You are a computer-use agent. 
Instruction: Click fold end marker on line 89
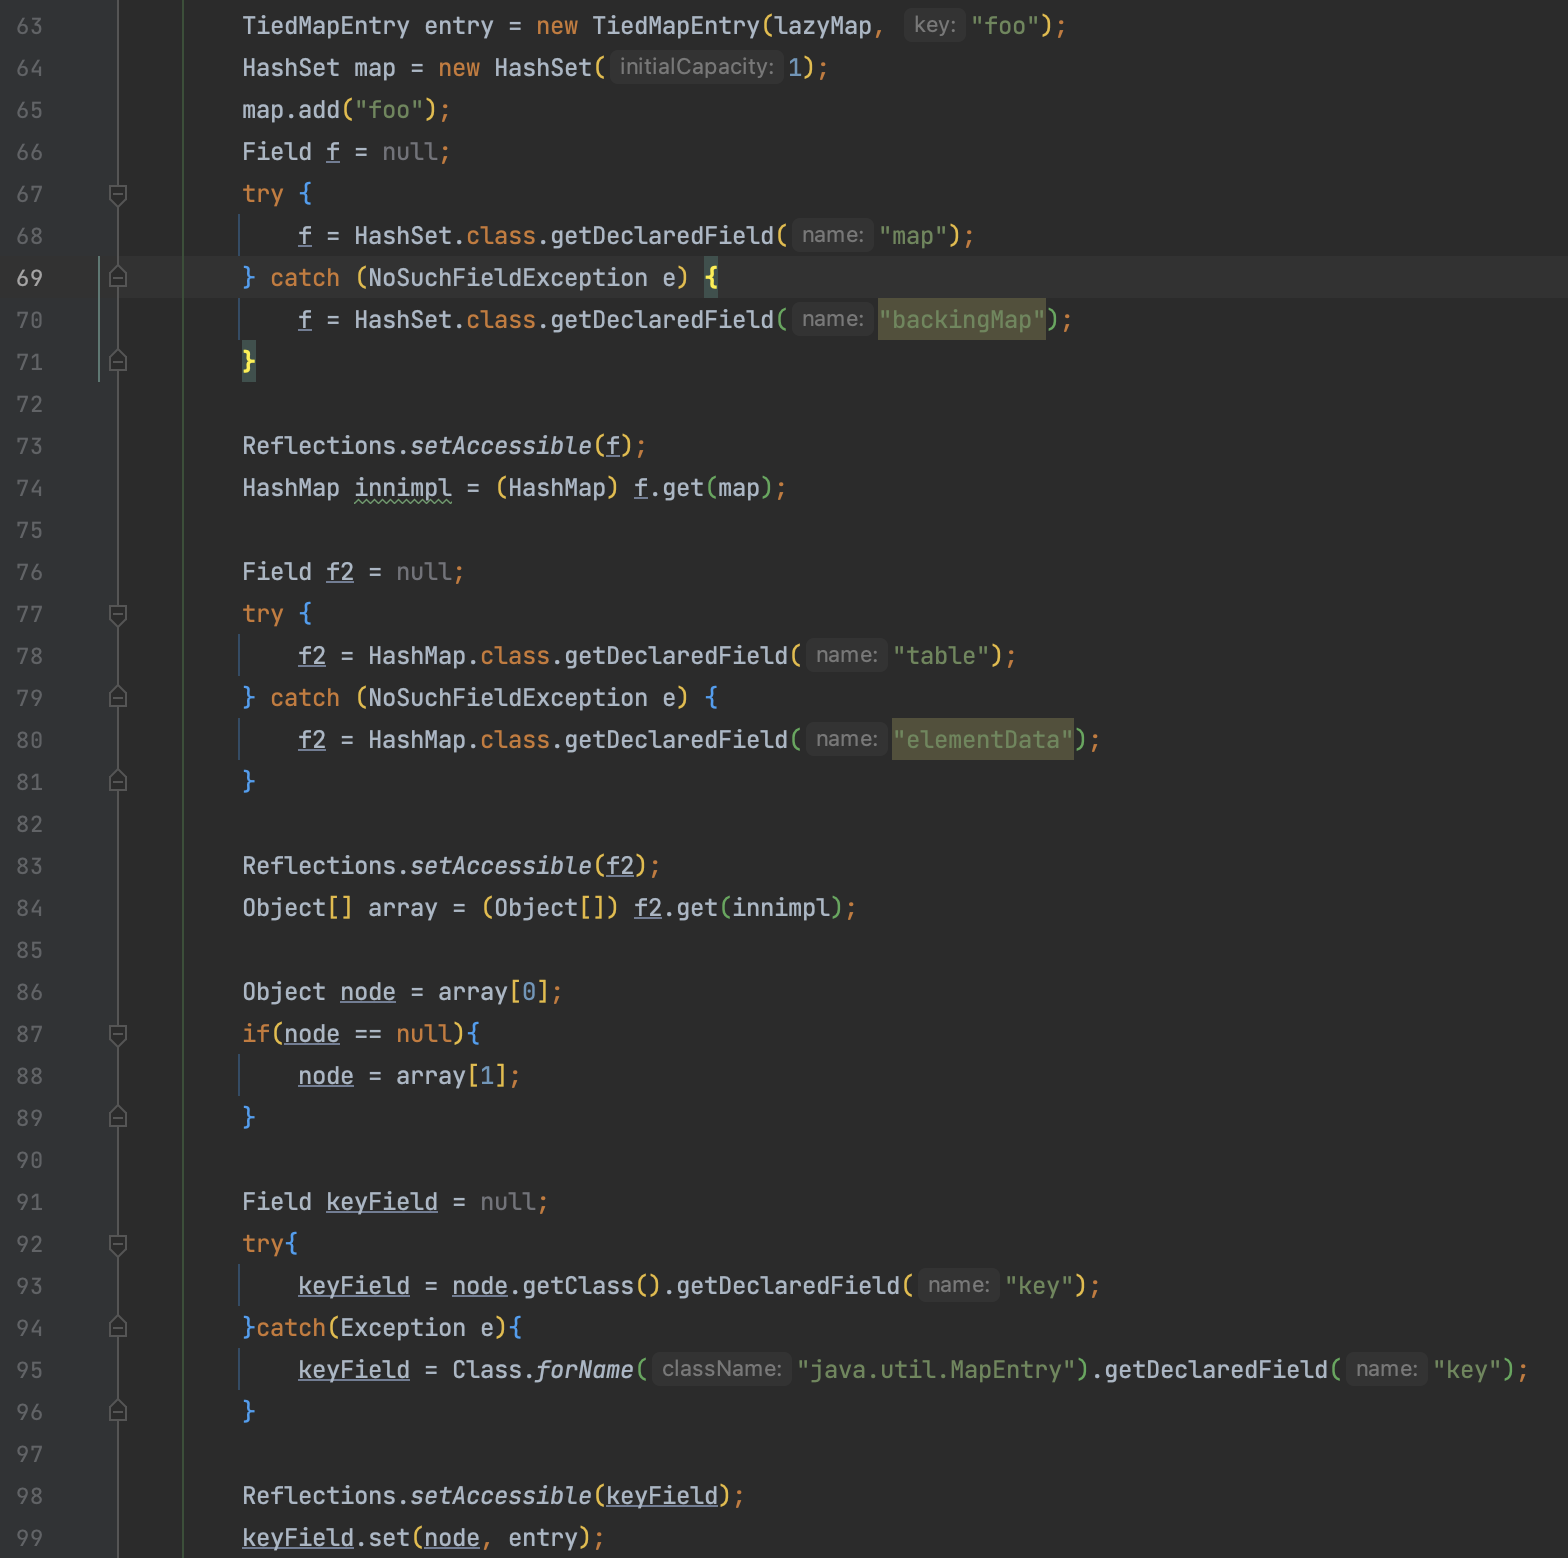(117, 1118)
